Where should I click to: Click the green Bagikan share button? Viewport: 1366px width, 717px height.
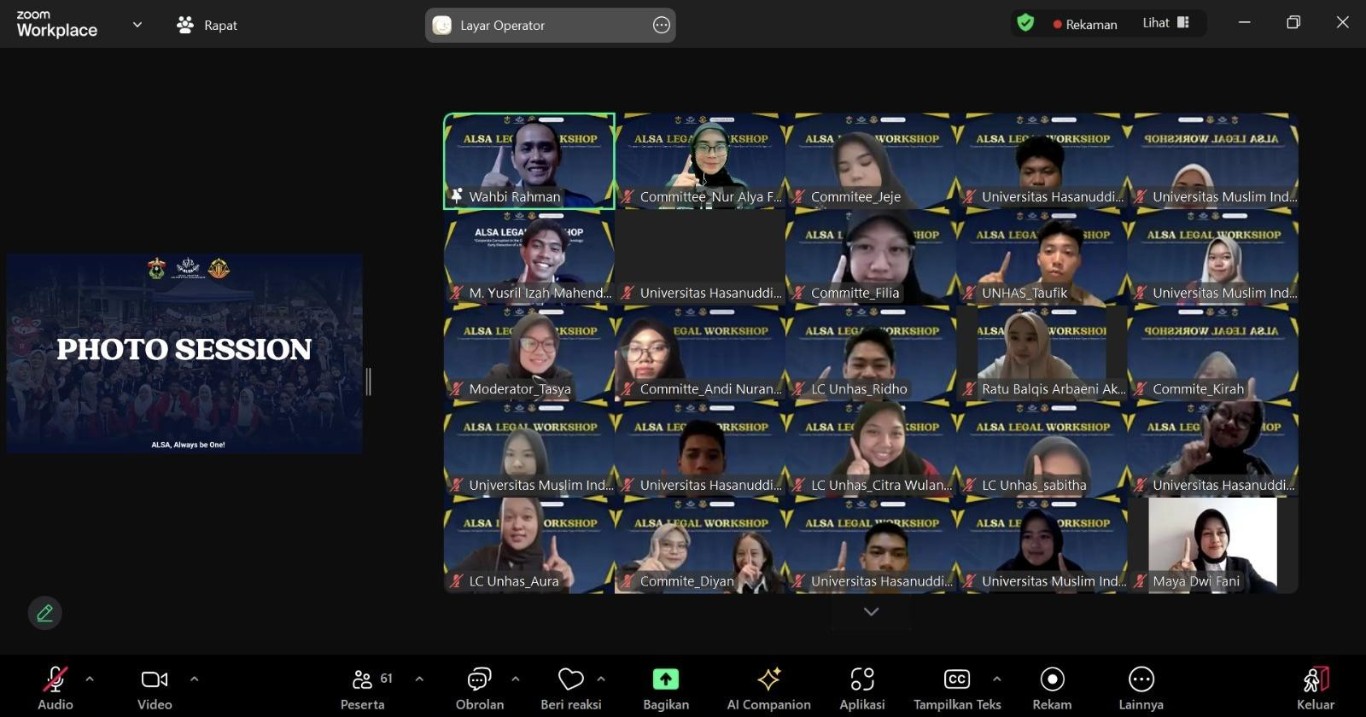pyautogui.click(x=666, y=688)
